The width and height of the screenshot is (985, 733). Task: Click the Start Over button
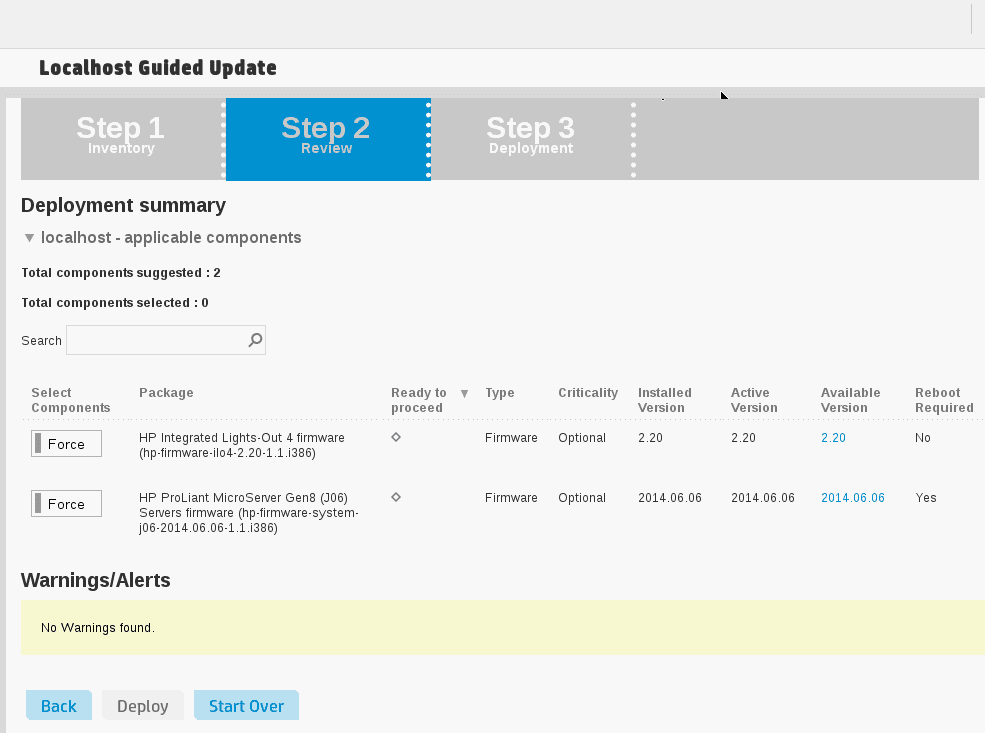point(246,705)
